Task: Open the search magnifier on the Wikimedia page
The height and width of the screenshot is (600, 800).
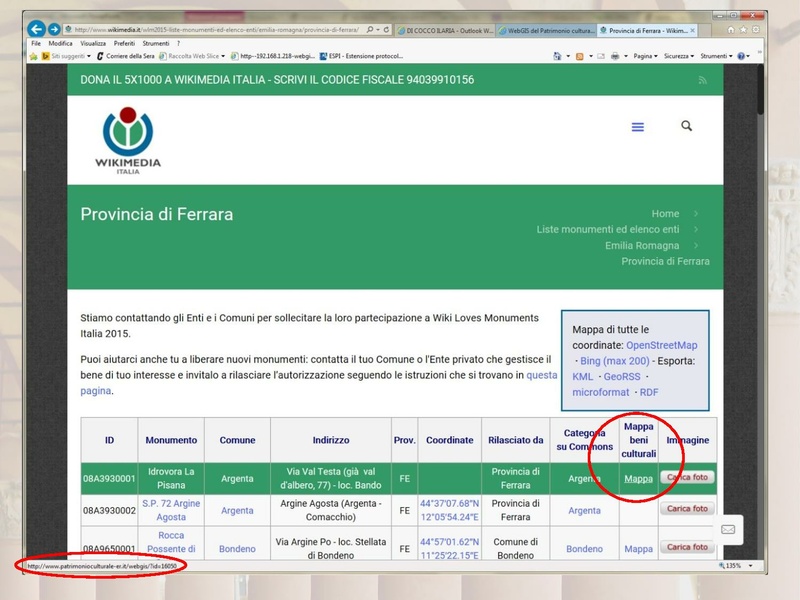Action: pyautogui.click(x=686, y=127)
